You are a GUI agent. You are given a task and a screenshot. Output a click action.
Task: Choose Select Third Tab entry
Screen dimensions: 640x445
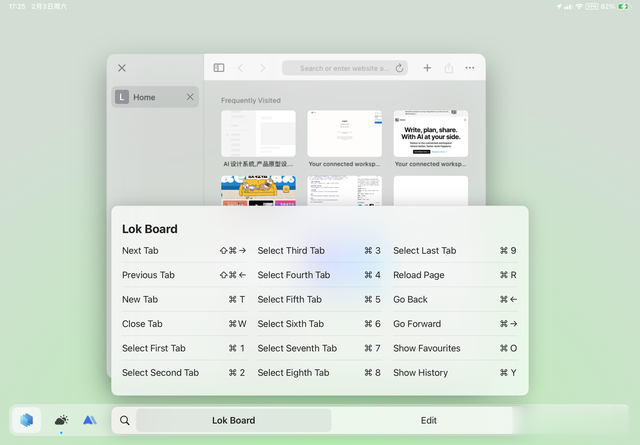click(320, 250)
